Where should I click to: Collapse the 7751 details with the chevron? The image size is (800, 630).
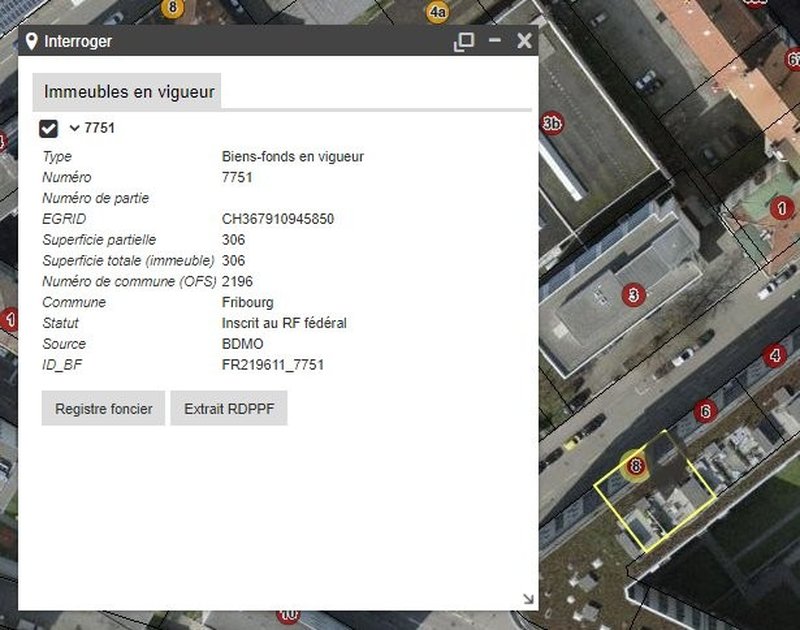click(x=74, y=128)
